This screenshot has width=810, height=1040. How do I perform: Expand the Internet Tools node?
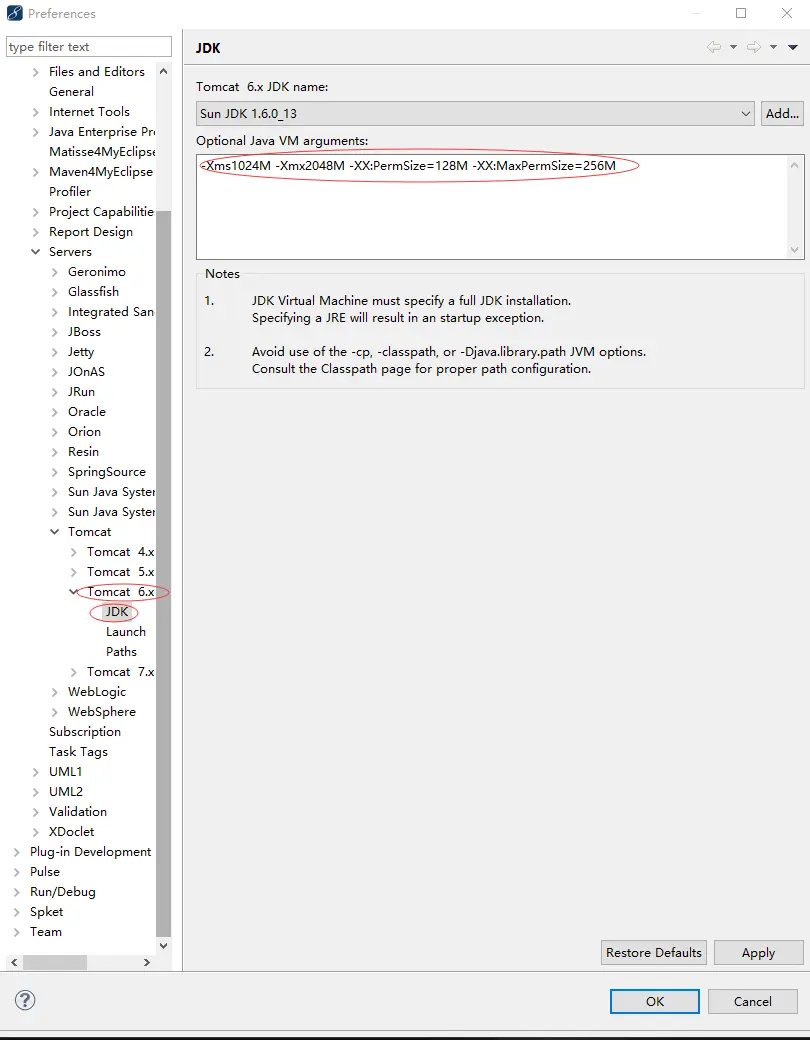point(36,112)
